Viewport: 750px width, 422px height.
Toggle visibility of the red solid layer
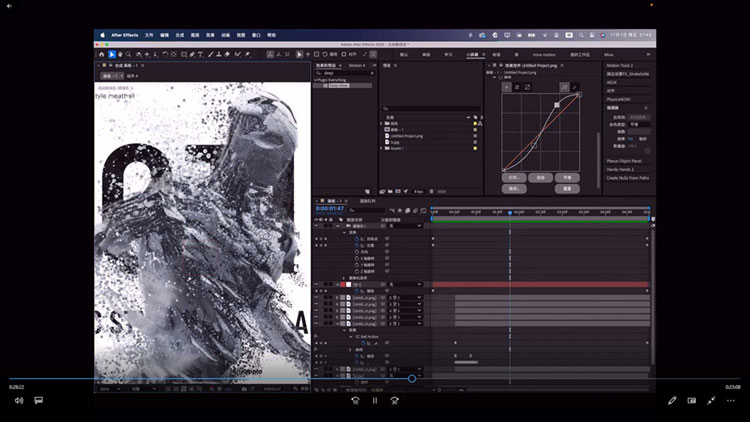[317, 285]
